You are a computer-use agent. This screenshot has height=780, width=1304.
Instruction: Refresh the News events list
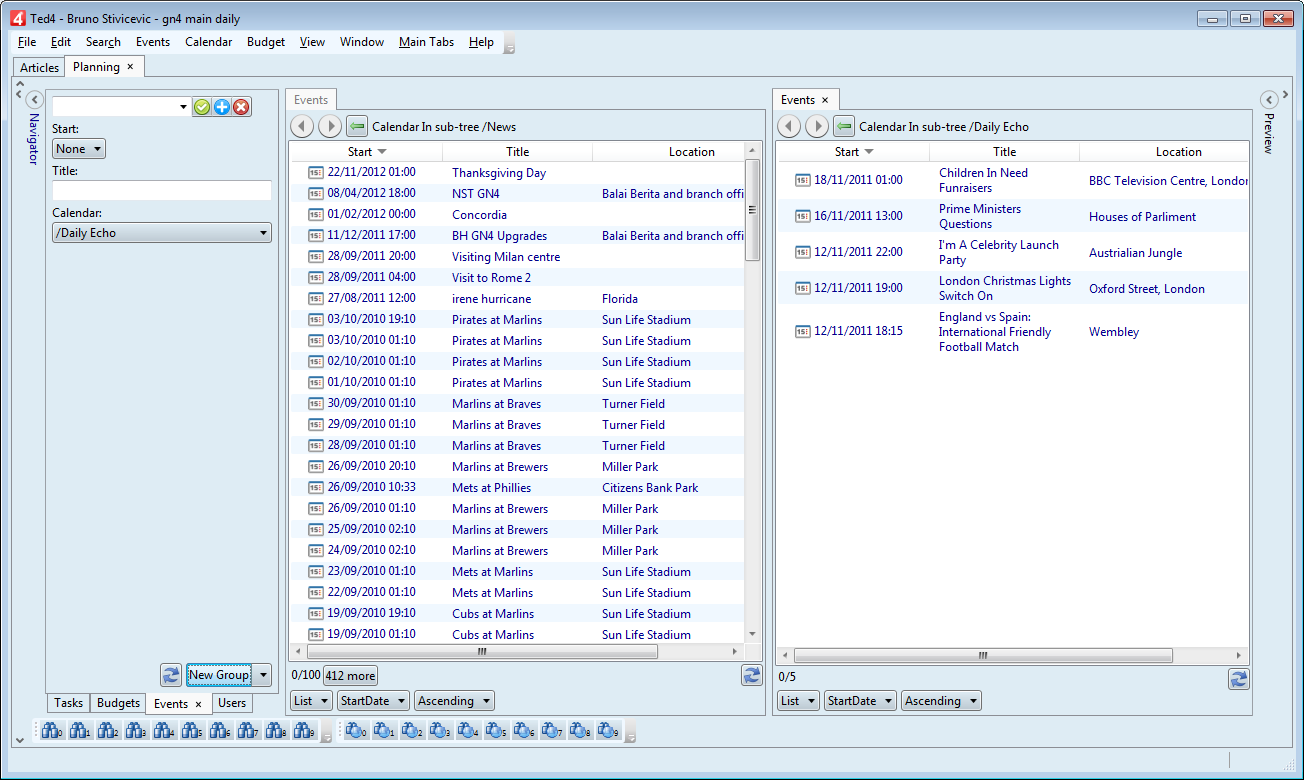752,676
